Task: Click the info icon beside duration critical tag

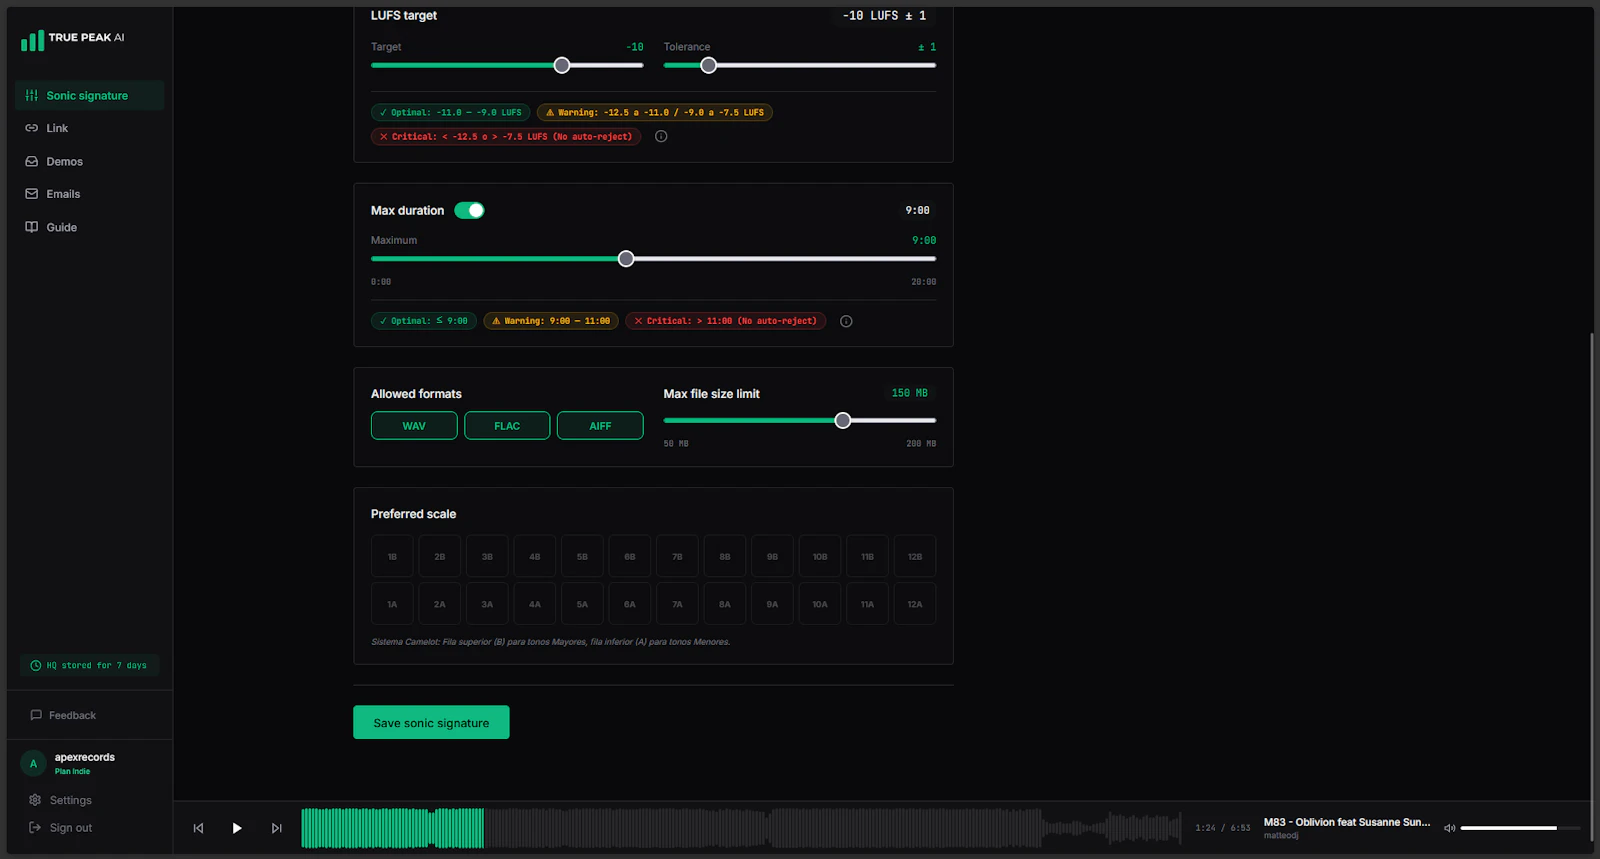Action: pos(846,321)
